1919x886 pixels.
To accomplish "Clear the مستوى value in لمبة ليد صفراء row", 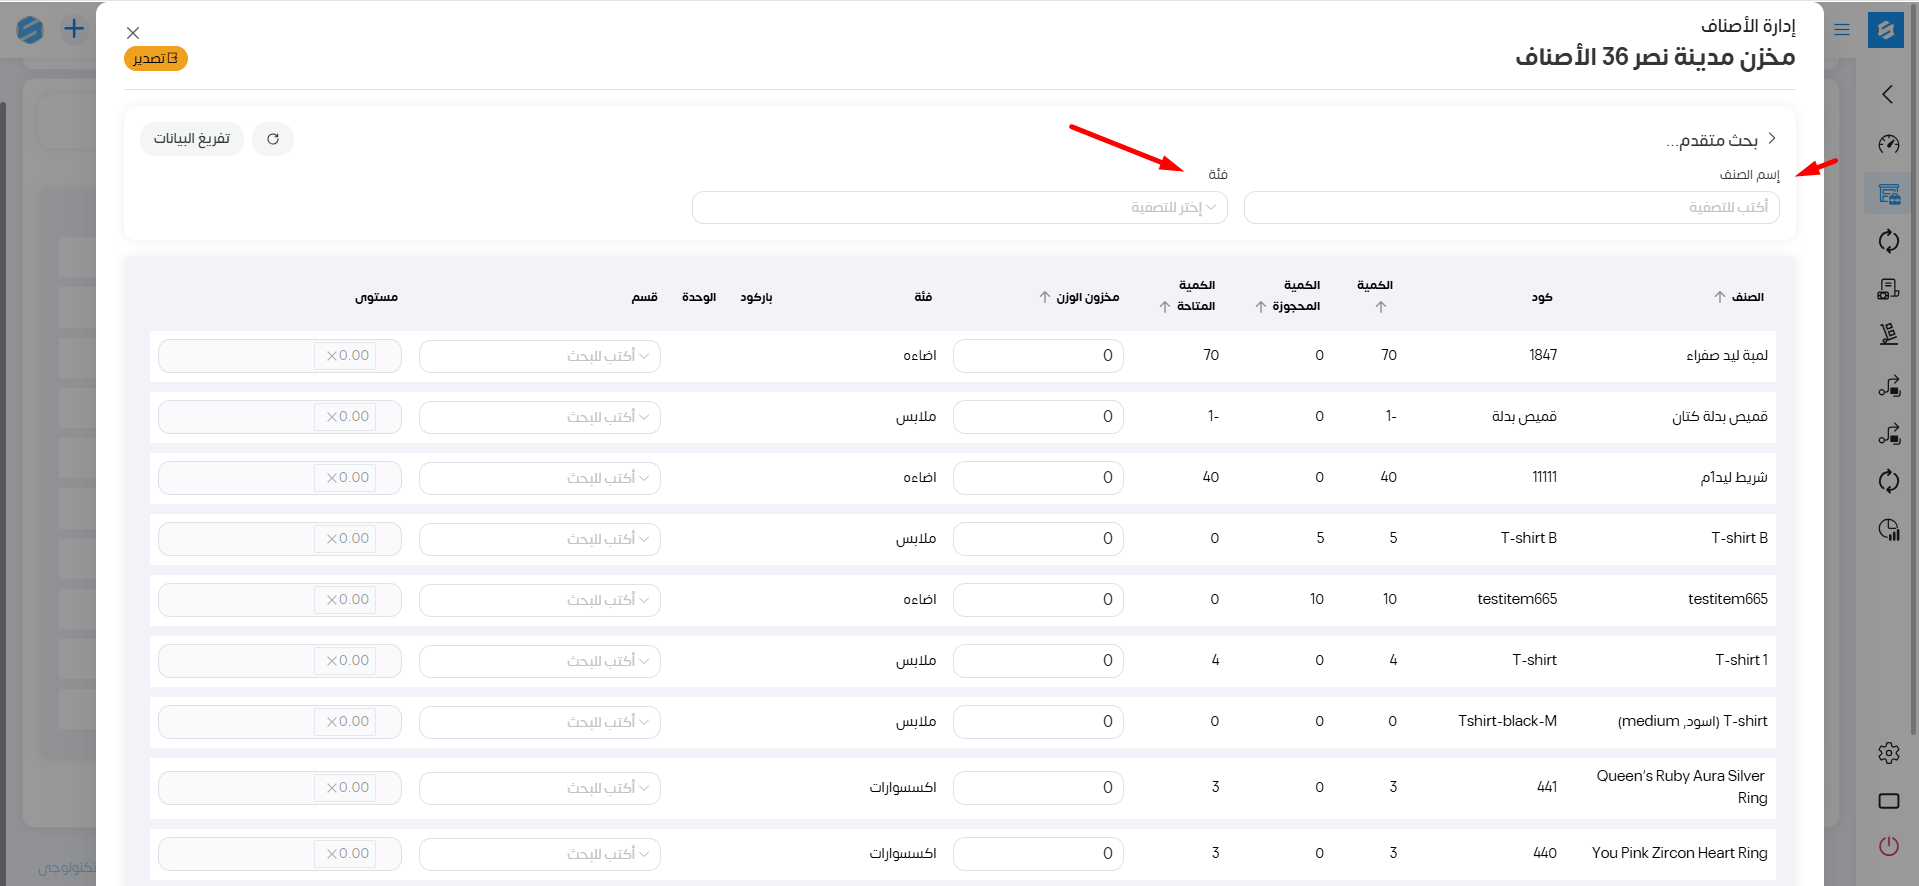I will point(332,356).
